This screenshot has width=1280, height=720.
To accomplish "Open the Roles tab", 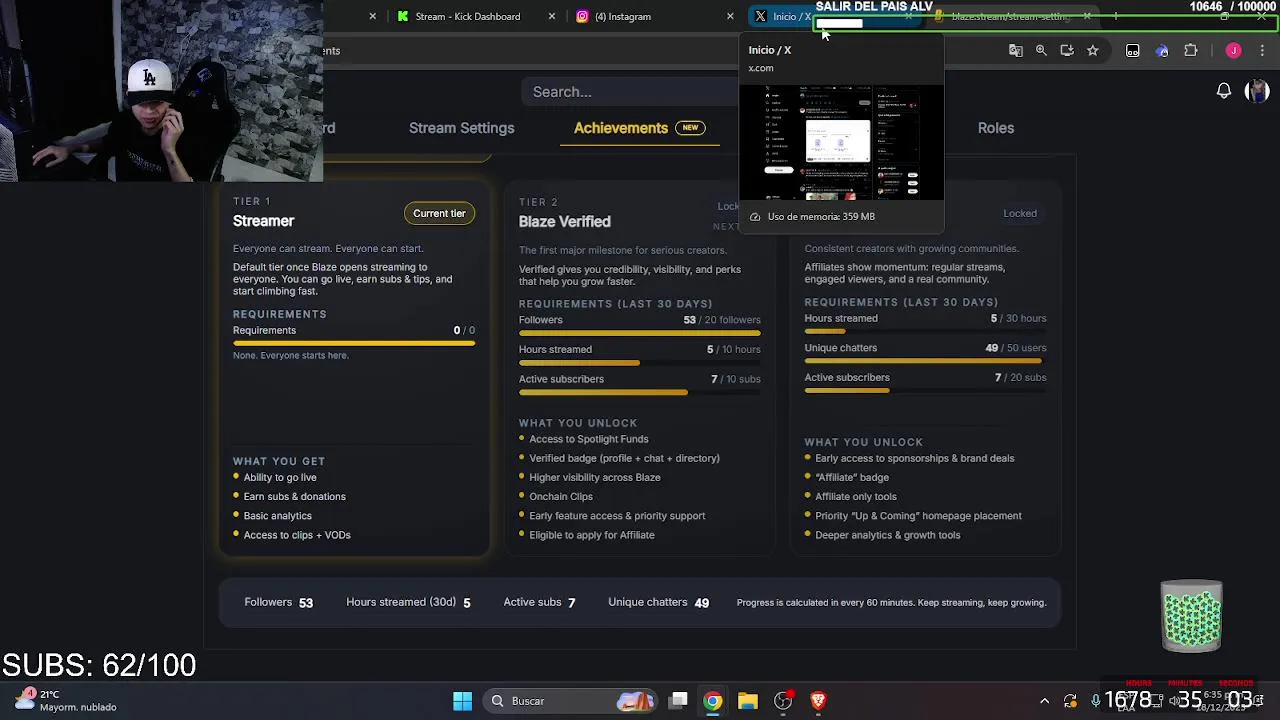I will [996, 128].
